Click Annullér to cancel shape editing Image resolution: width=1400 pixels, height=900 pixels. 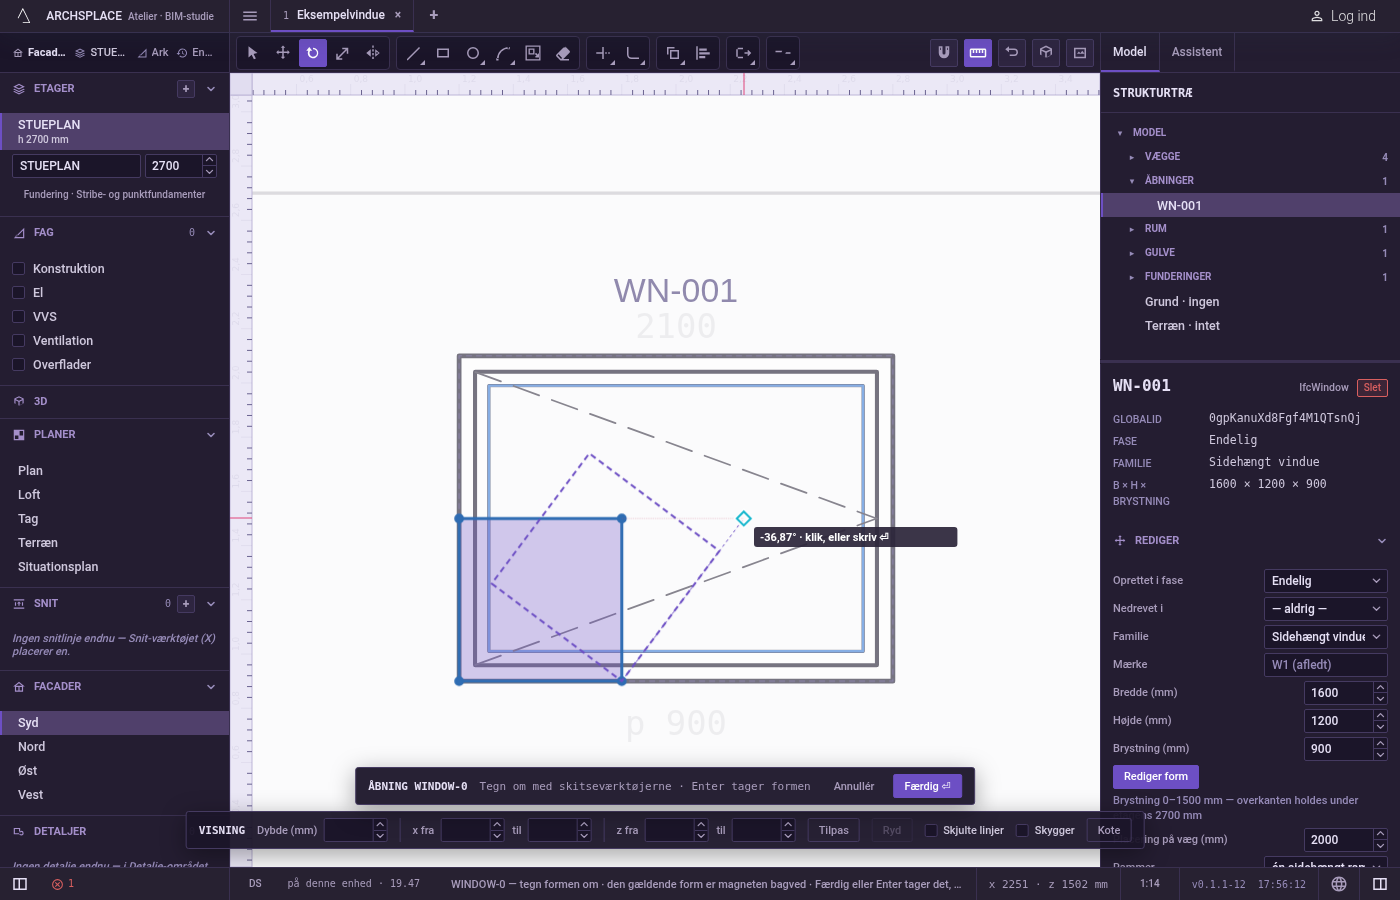point(854,786)
